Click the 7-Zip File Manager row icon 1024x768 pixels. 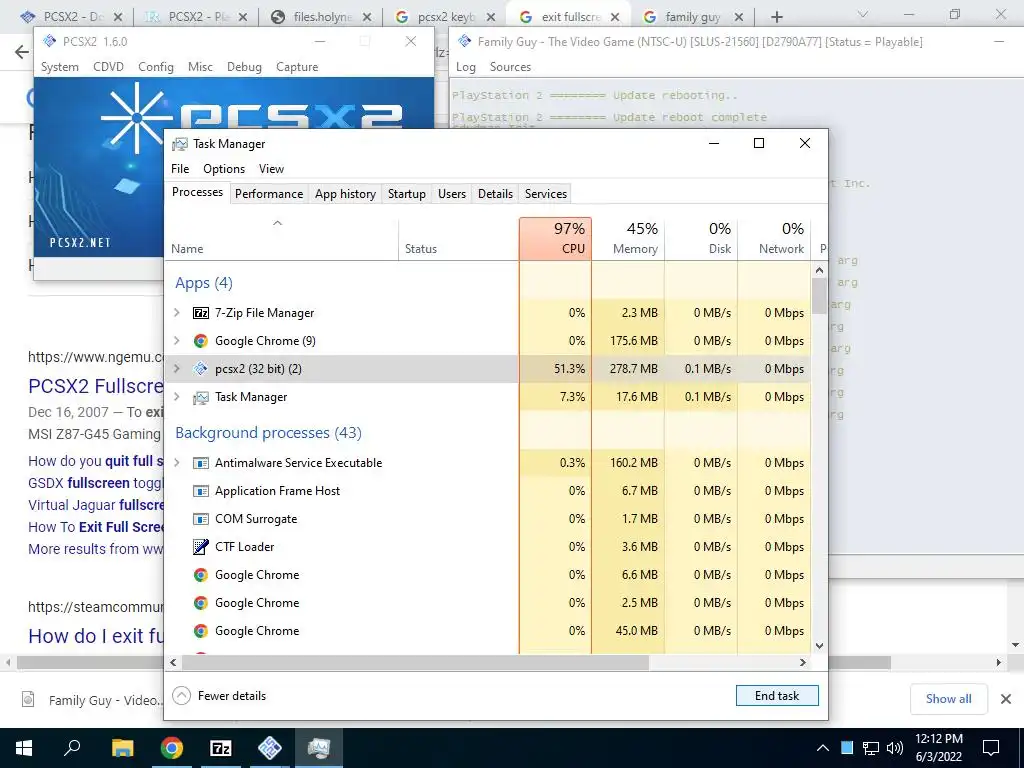pyautogui.click(x=200, y=313)
